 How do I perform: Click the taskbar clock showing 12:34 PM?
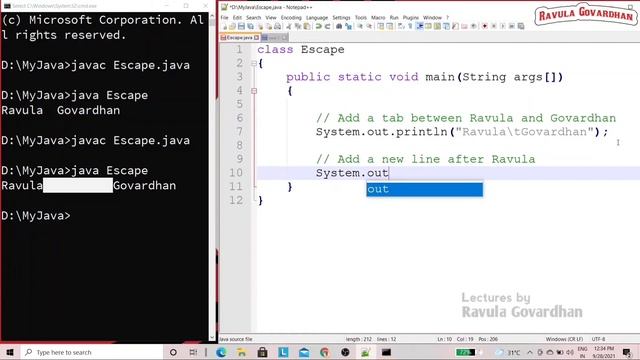coord(604,352)
